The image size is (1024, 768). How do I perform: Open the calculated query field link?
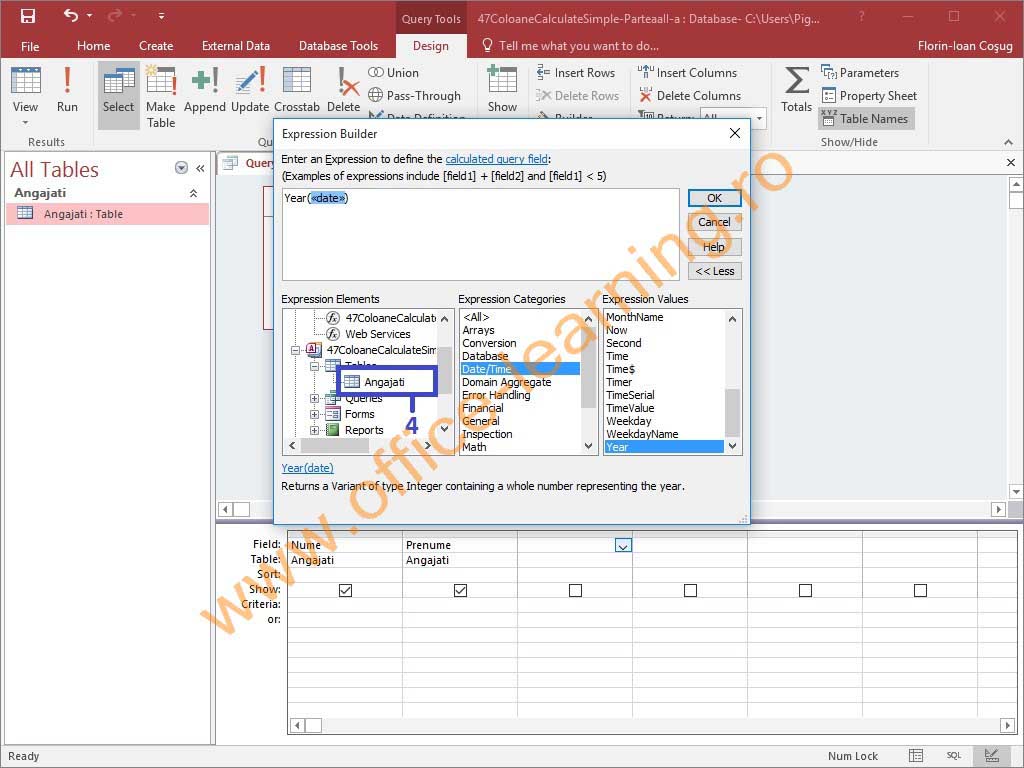(x=496, y=159)
